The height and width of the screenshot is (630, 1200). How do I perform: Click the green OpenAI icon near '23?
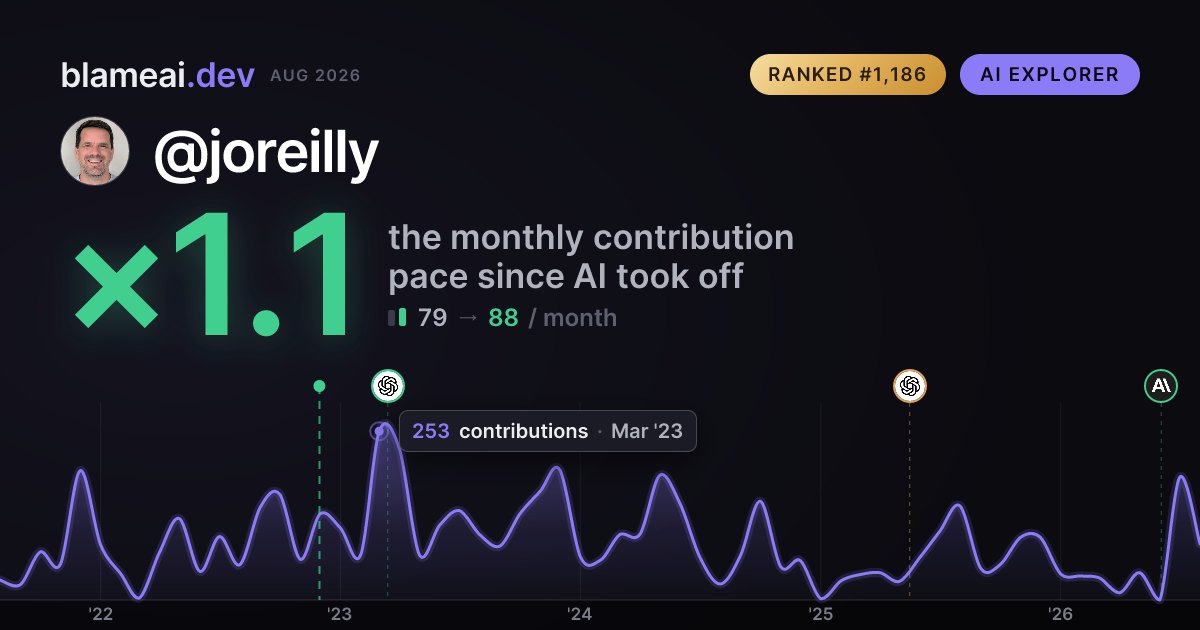pos(388,385)
